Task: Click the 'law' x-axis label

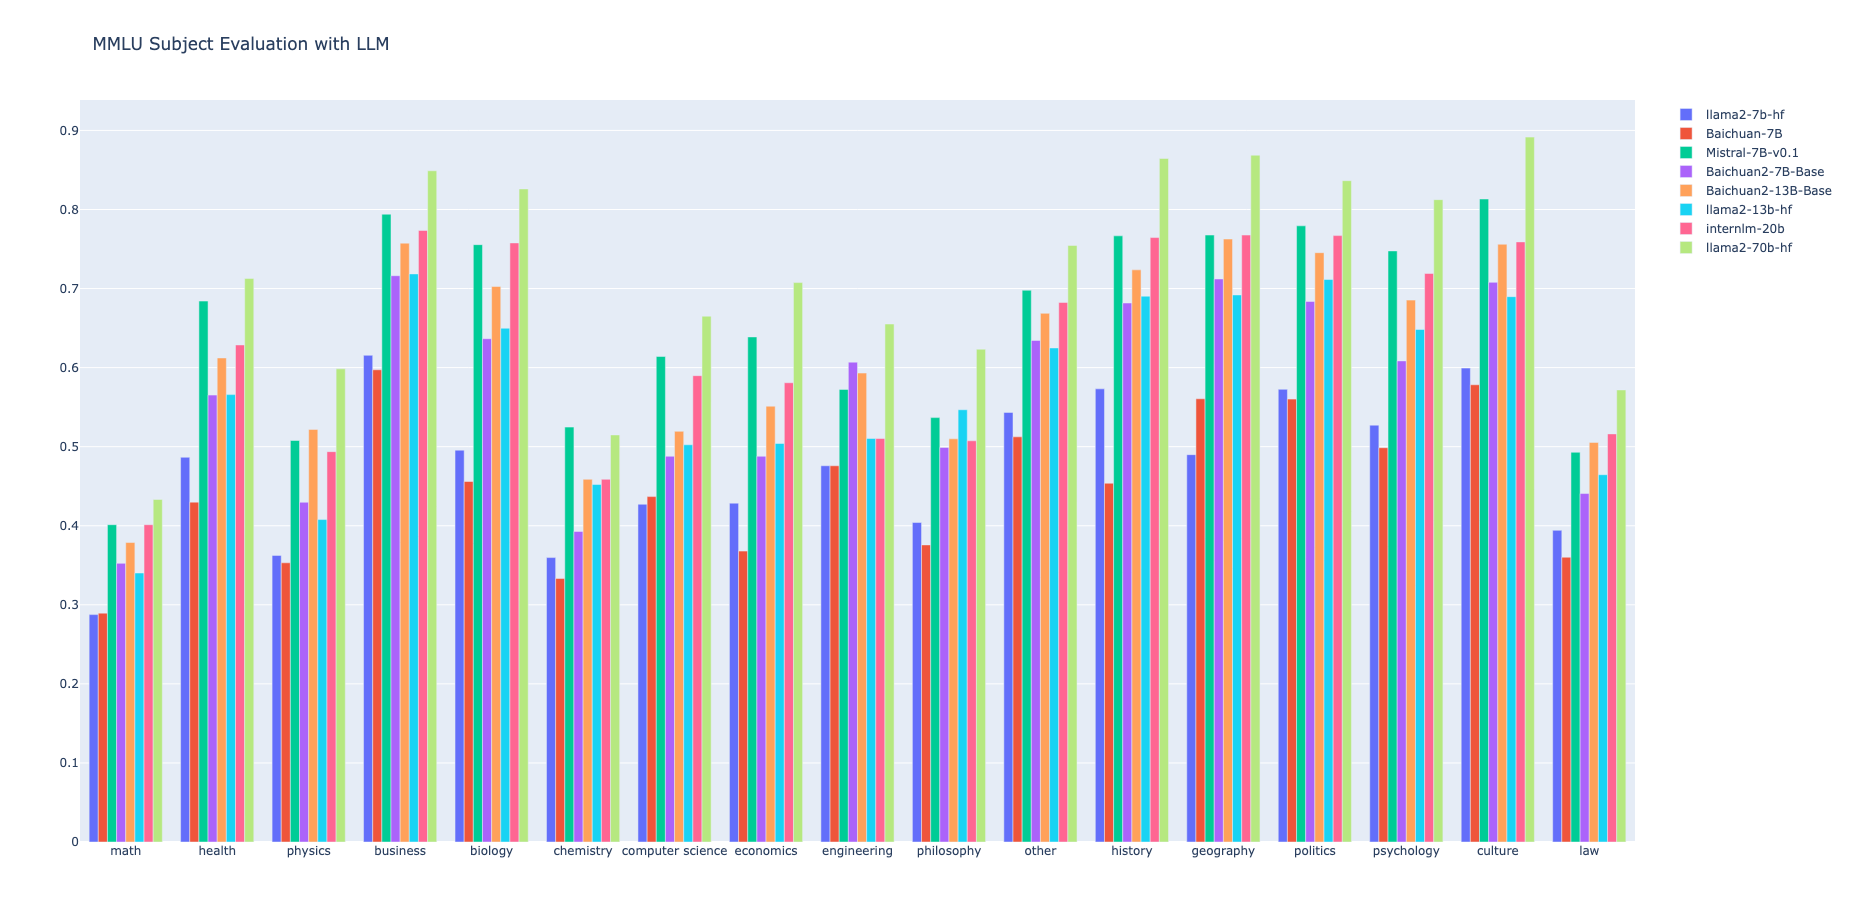Action: pos(1589,851)
